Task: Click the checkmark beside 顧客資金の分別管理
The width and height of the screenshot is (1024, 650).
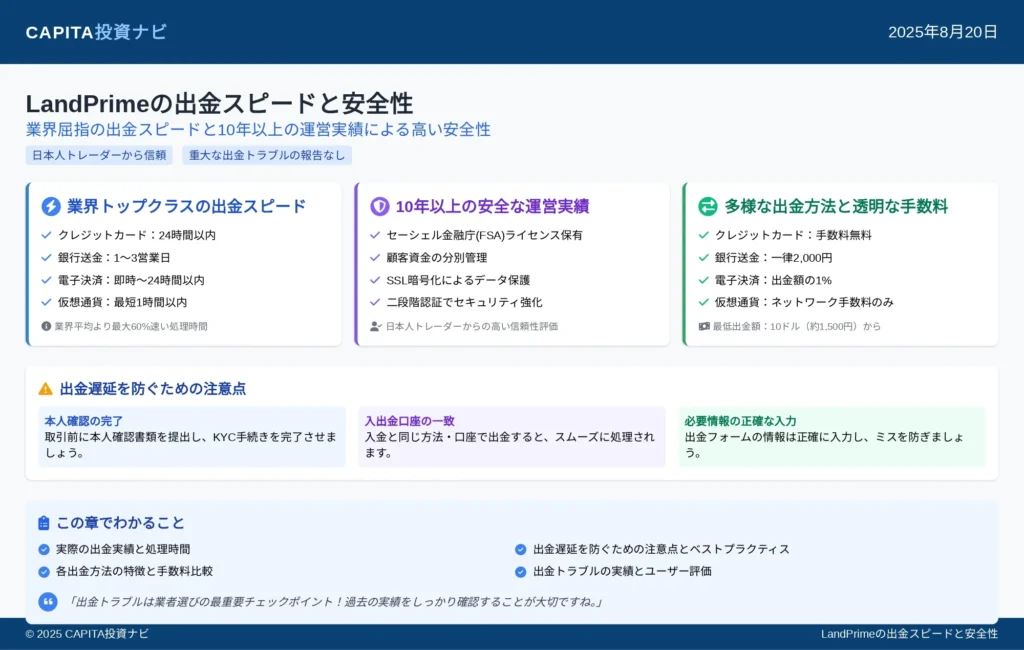Action: [x=375, y=257]
